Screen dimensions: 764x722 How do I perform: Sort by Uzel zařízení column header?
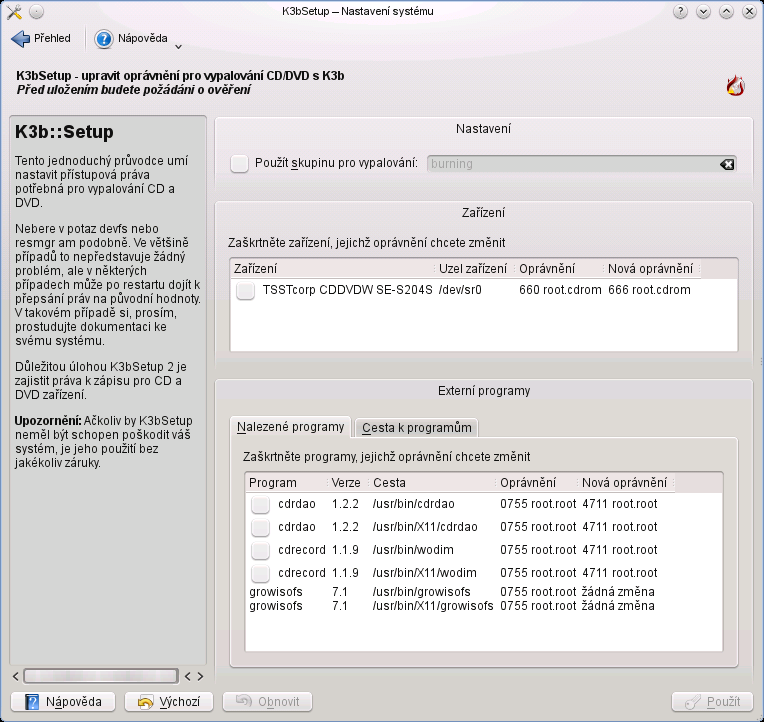pyautogui.click(x=475, y=269)
